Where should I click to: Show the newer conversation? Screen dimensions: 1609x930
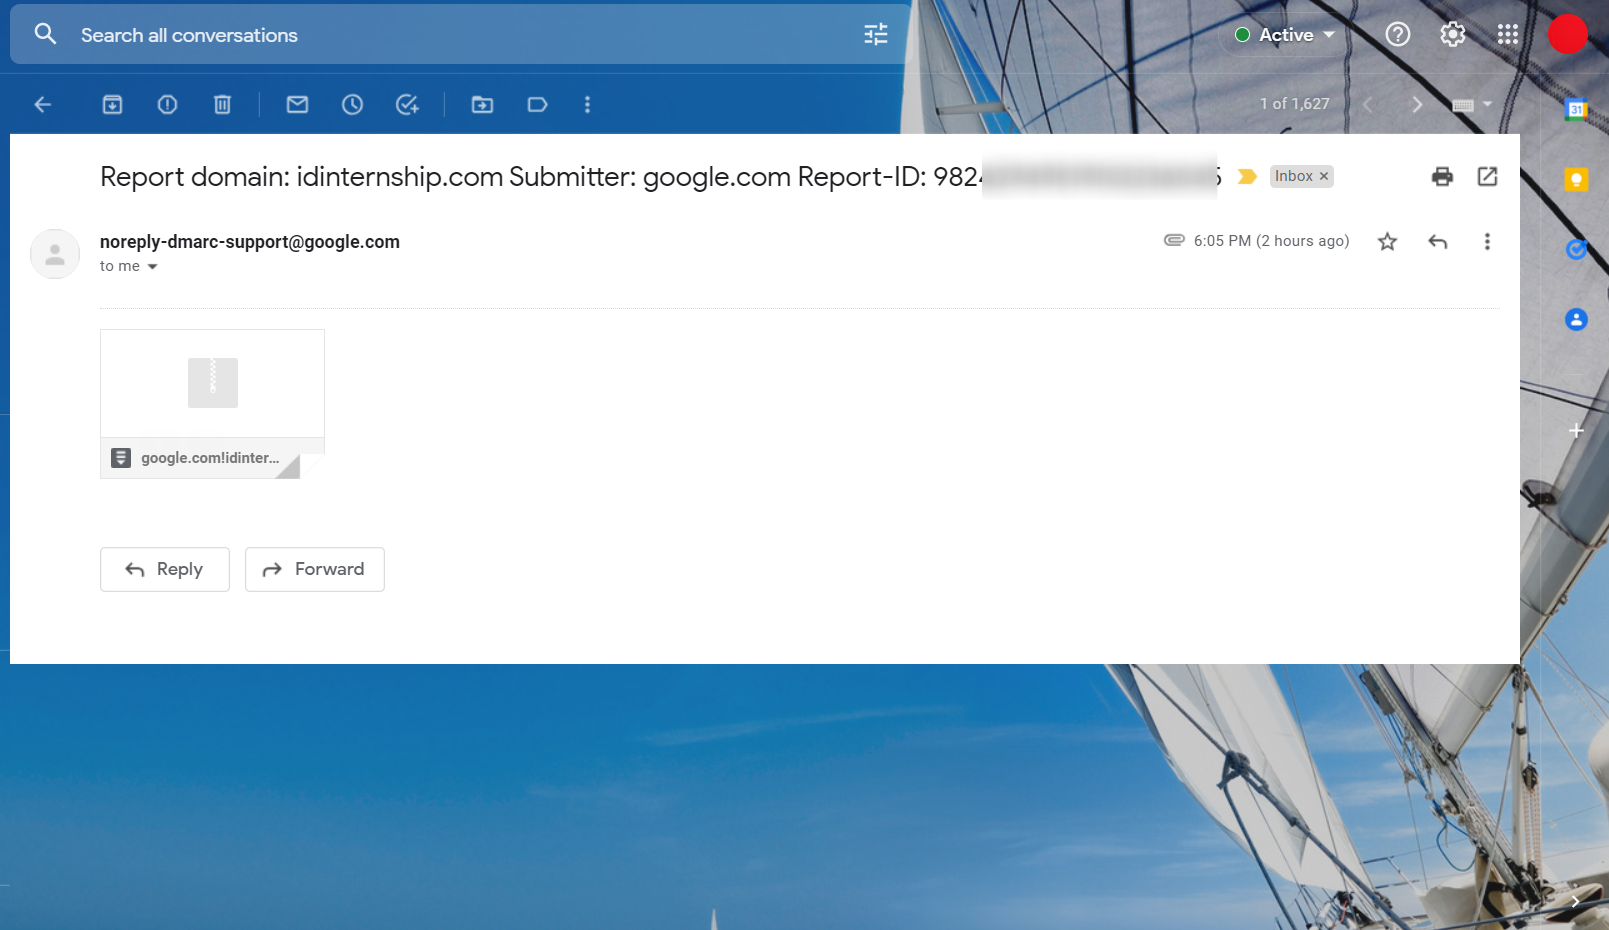(x=1368, y=104)
